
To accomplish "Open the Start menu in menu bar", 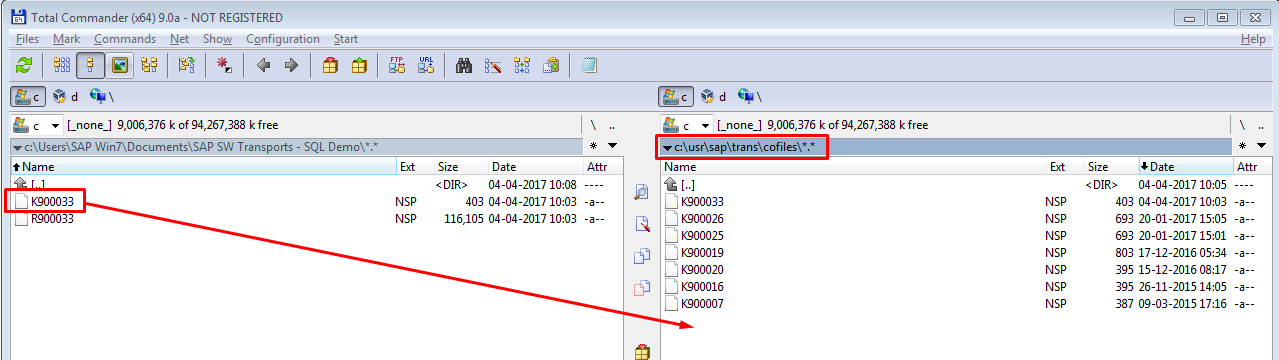I will point(346,39).
